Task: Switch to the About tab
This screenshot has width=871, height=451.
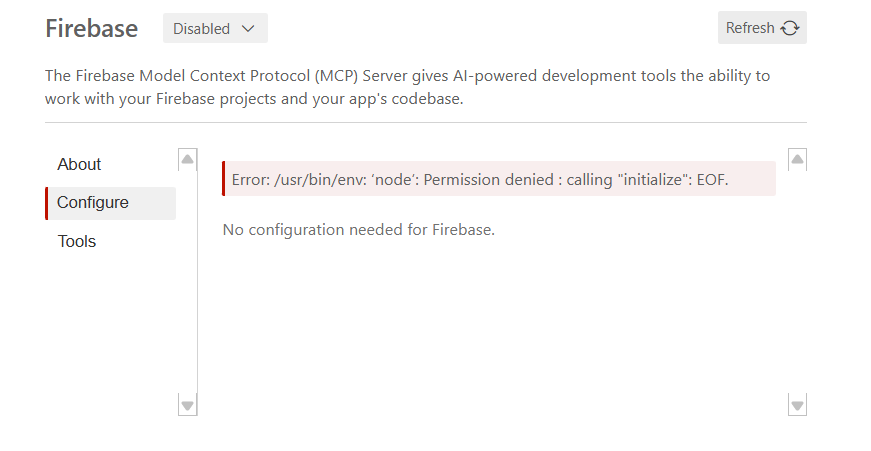Action: point(80,164)
